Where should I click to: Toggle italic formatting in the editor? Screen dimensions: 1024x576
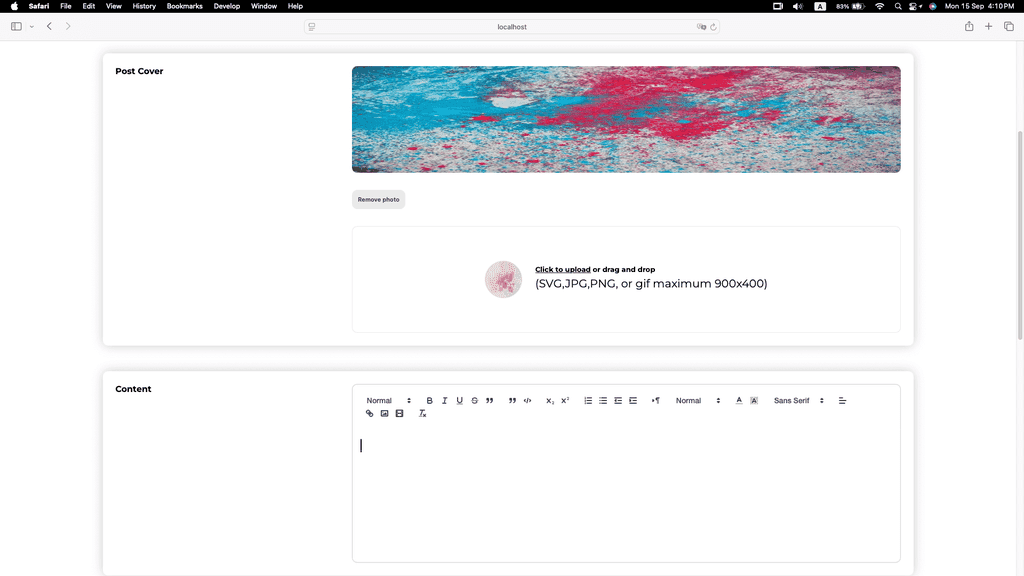(444, 400)
